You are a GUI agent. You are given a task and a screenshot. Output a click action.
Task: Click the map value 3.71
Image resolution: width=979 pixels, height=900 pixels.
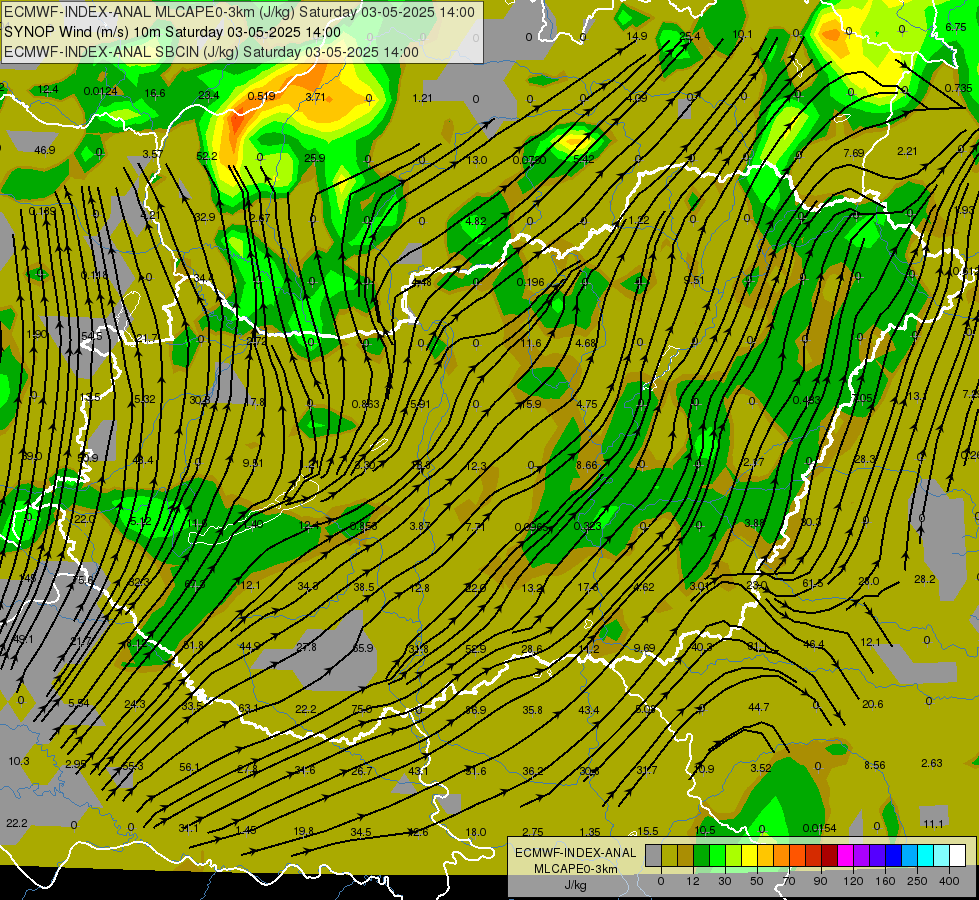click(315, 97)
